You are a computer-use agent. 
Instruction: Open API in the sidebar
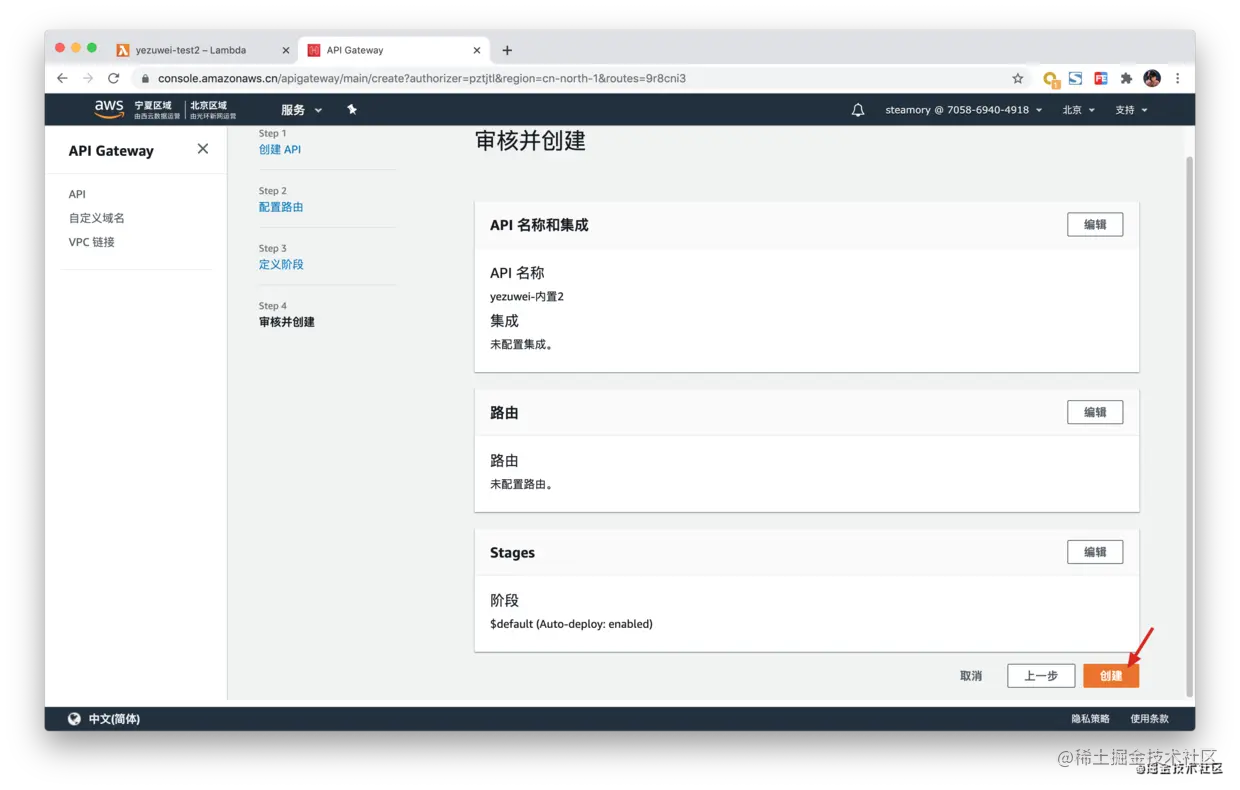click(x=77, y=194)
